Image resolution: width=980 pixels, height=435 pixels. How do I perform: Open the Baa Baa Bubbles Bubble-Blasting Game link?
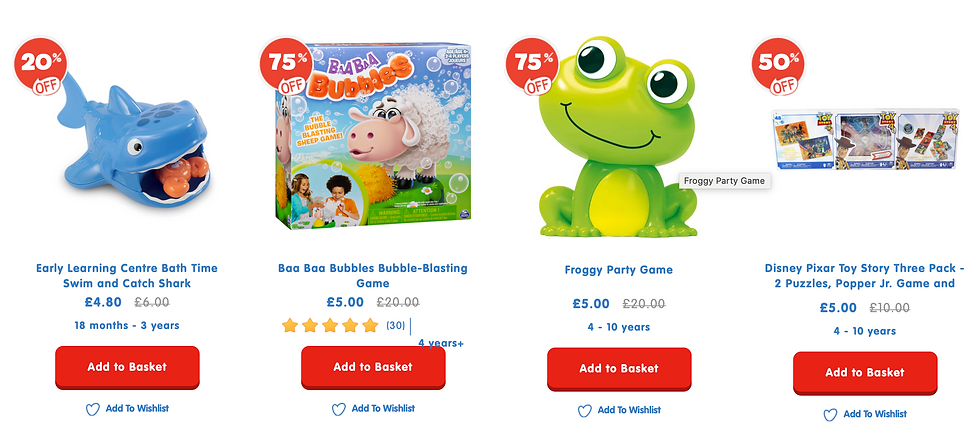point(373,276)
